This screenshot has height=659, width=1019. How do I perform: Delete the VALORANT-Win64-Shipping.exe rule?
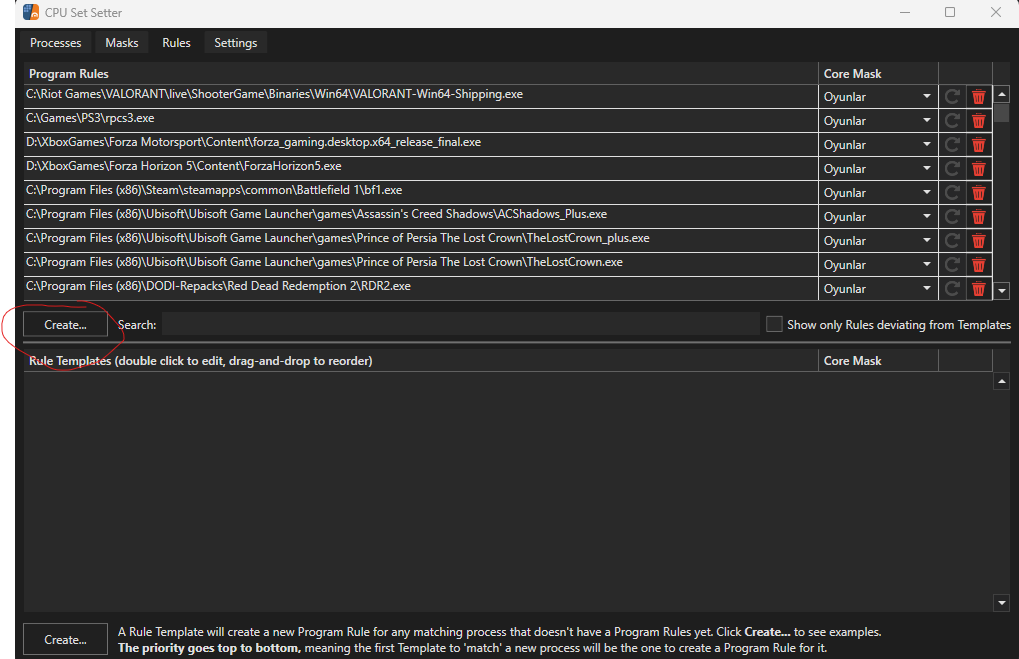click(978, 97)
